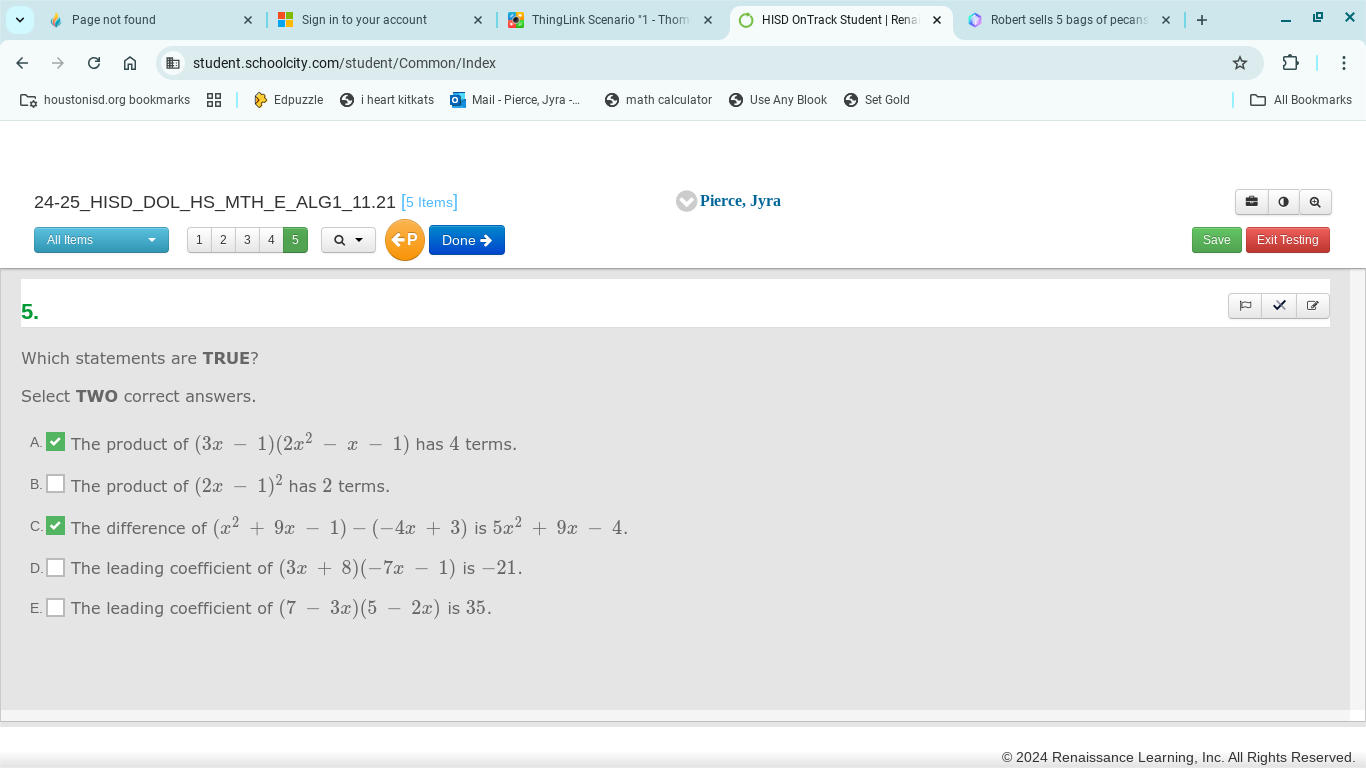1366x768 pixels.
Task: Open the browser extensions puzzle icon
Action: click(x=1290, y=63)
